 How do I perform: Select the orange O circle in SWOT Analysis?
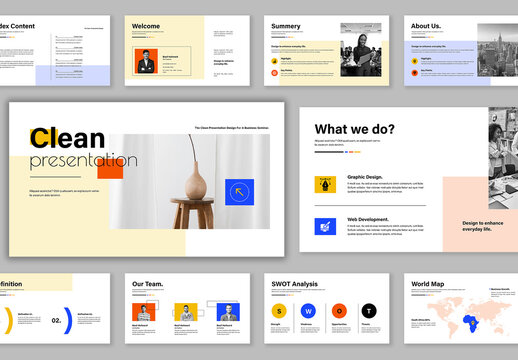pos(339,311)
